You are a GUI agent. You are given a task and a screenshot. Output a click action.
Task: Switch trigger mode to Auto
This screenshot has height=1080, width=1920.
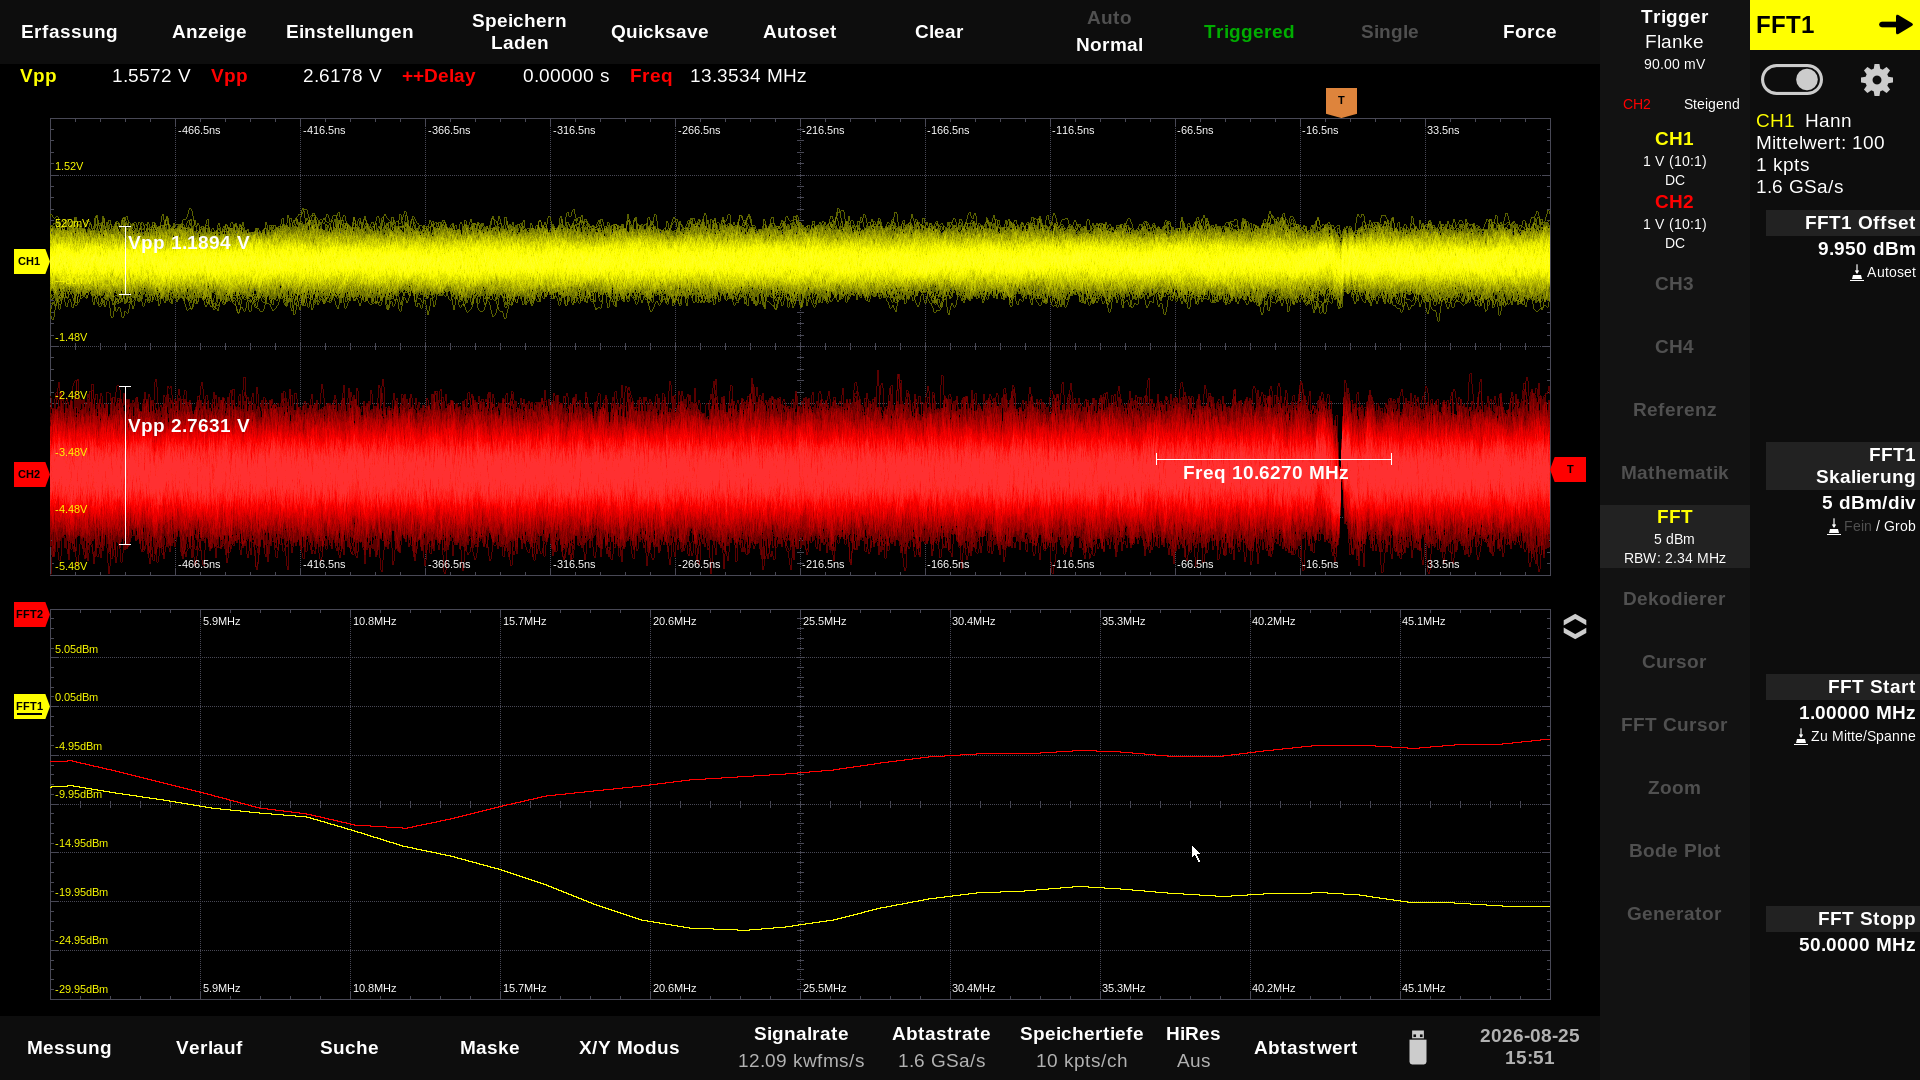pos(1109,18)
